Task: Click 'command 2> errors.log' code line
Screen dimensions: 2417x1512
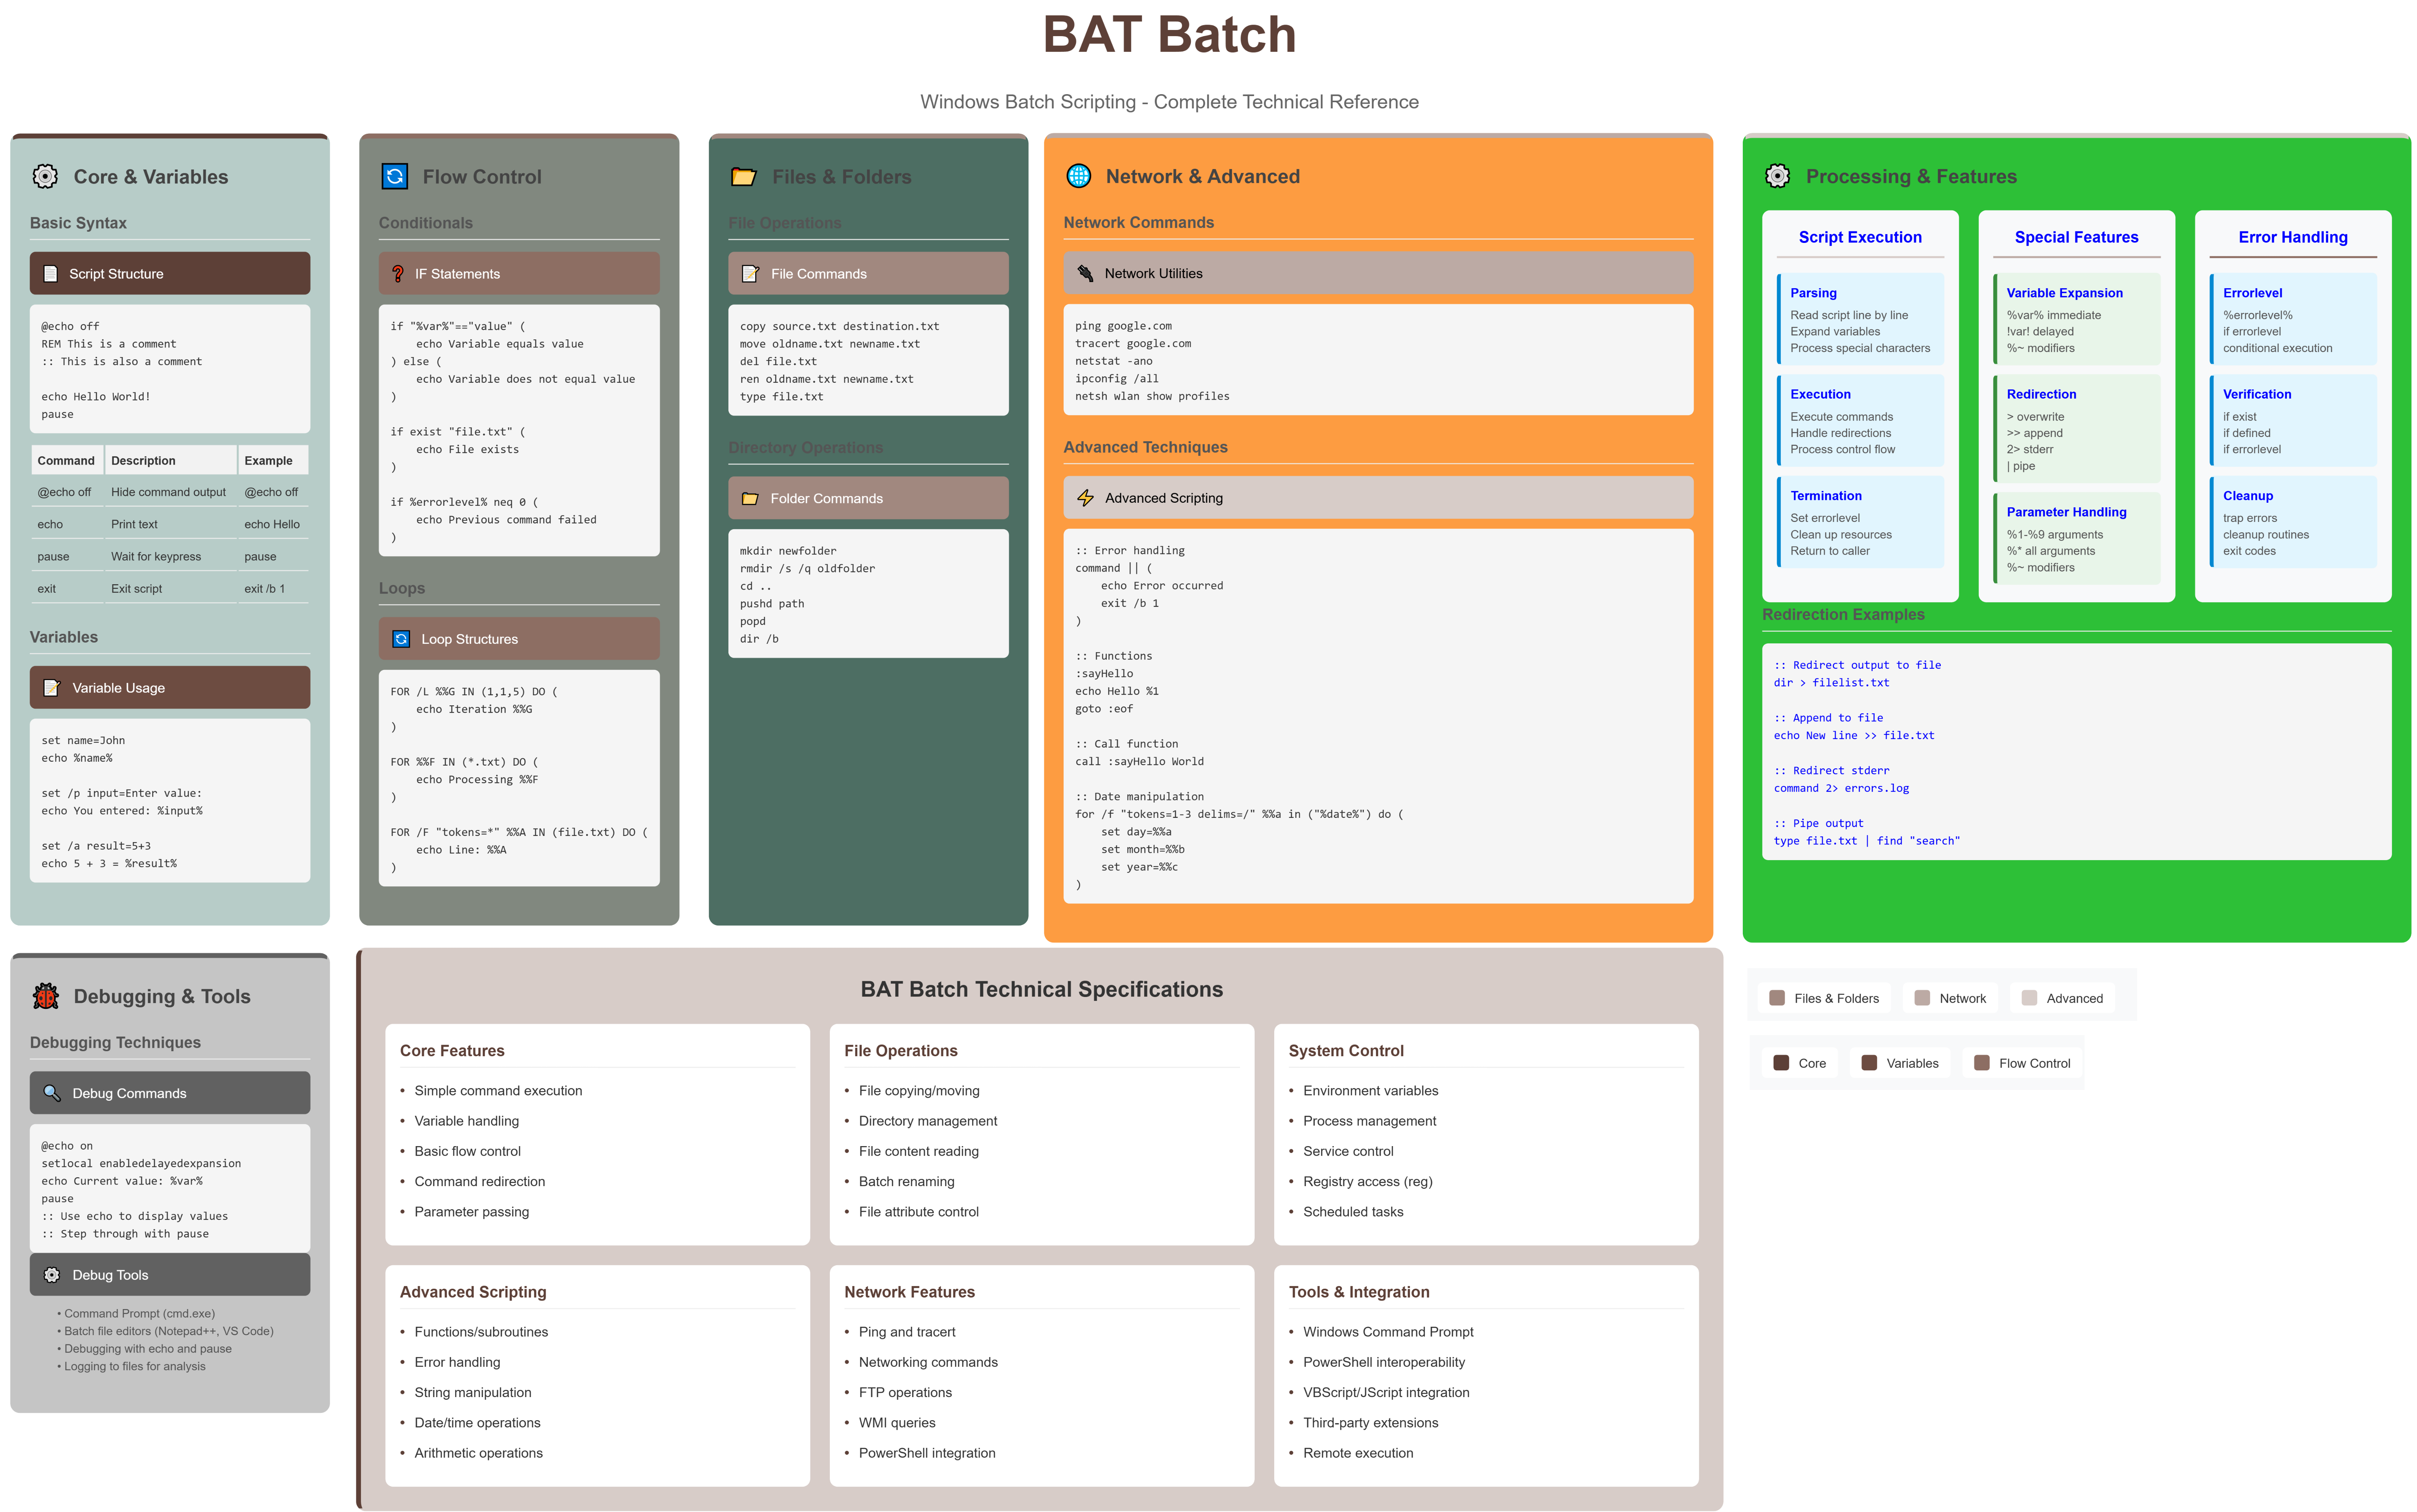Action: point(1841,788)
